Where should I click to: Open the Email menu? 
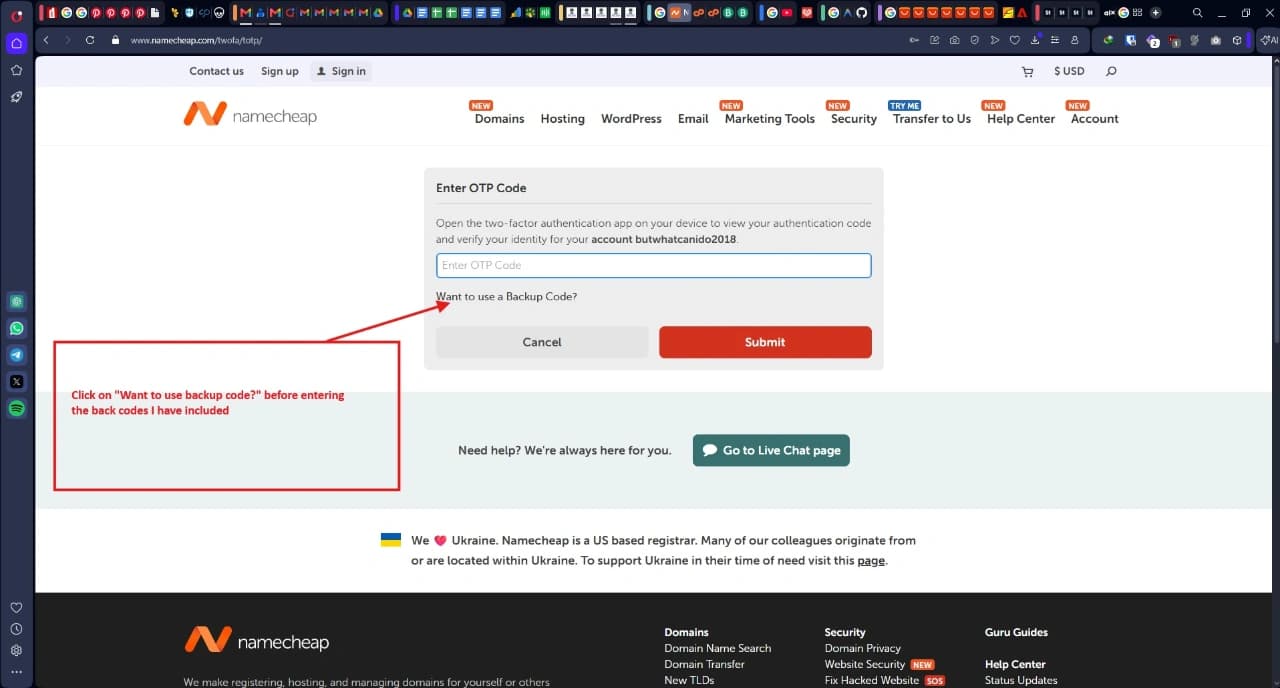(693, 118)
